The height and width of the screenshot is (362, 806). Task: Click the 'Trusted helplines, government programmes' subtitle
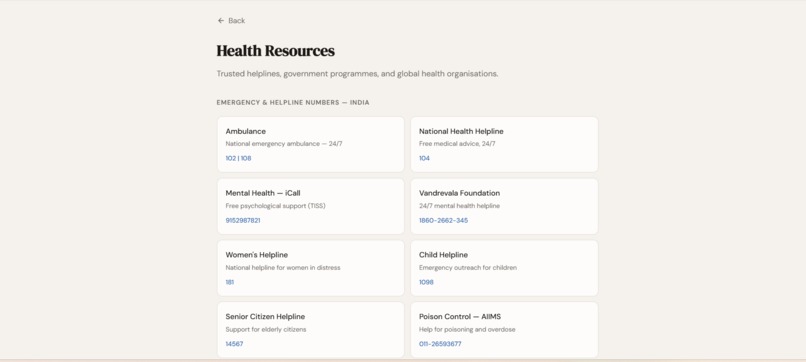click(x=357, y=74)
